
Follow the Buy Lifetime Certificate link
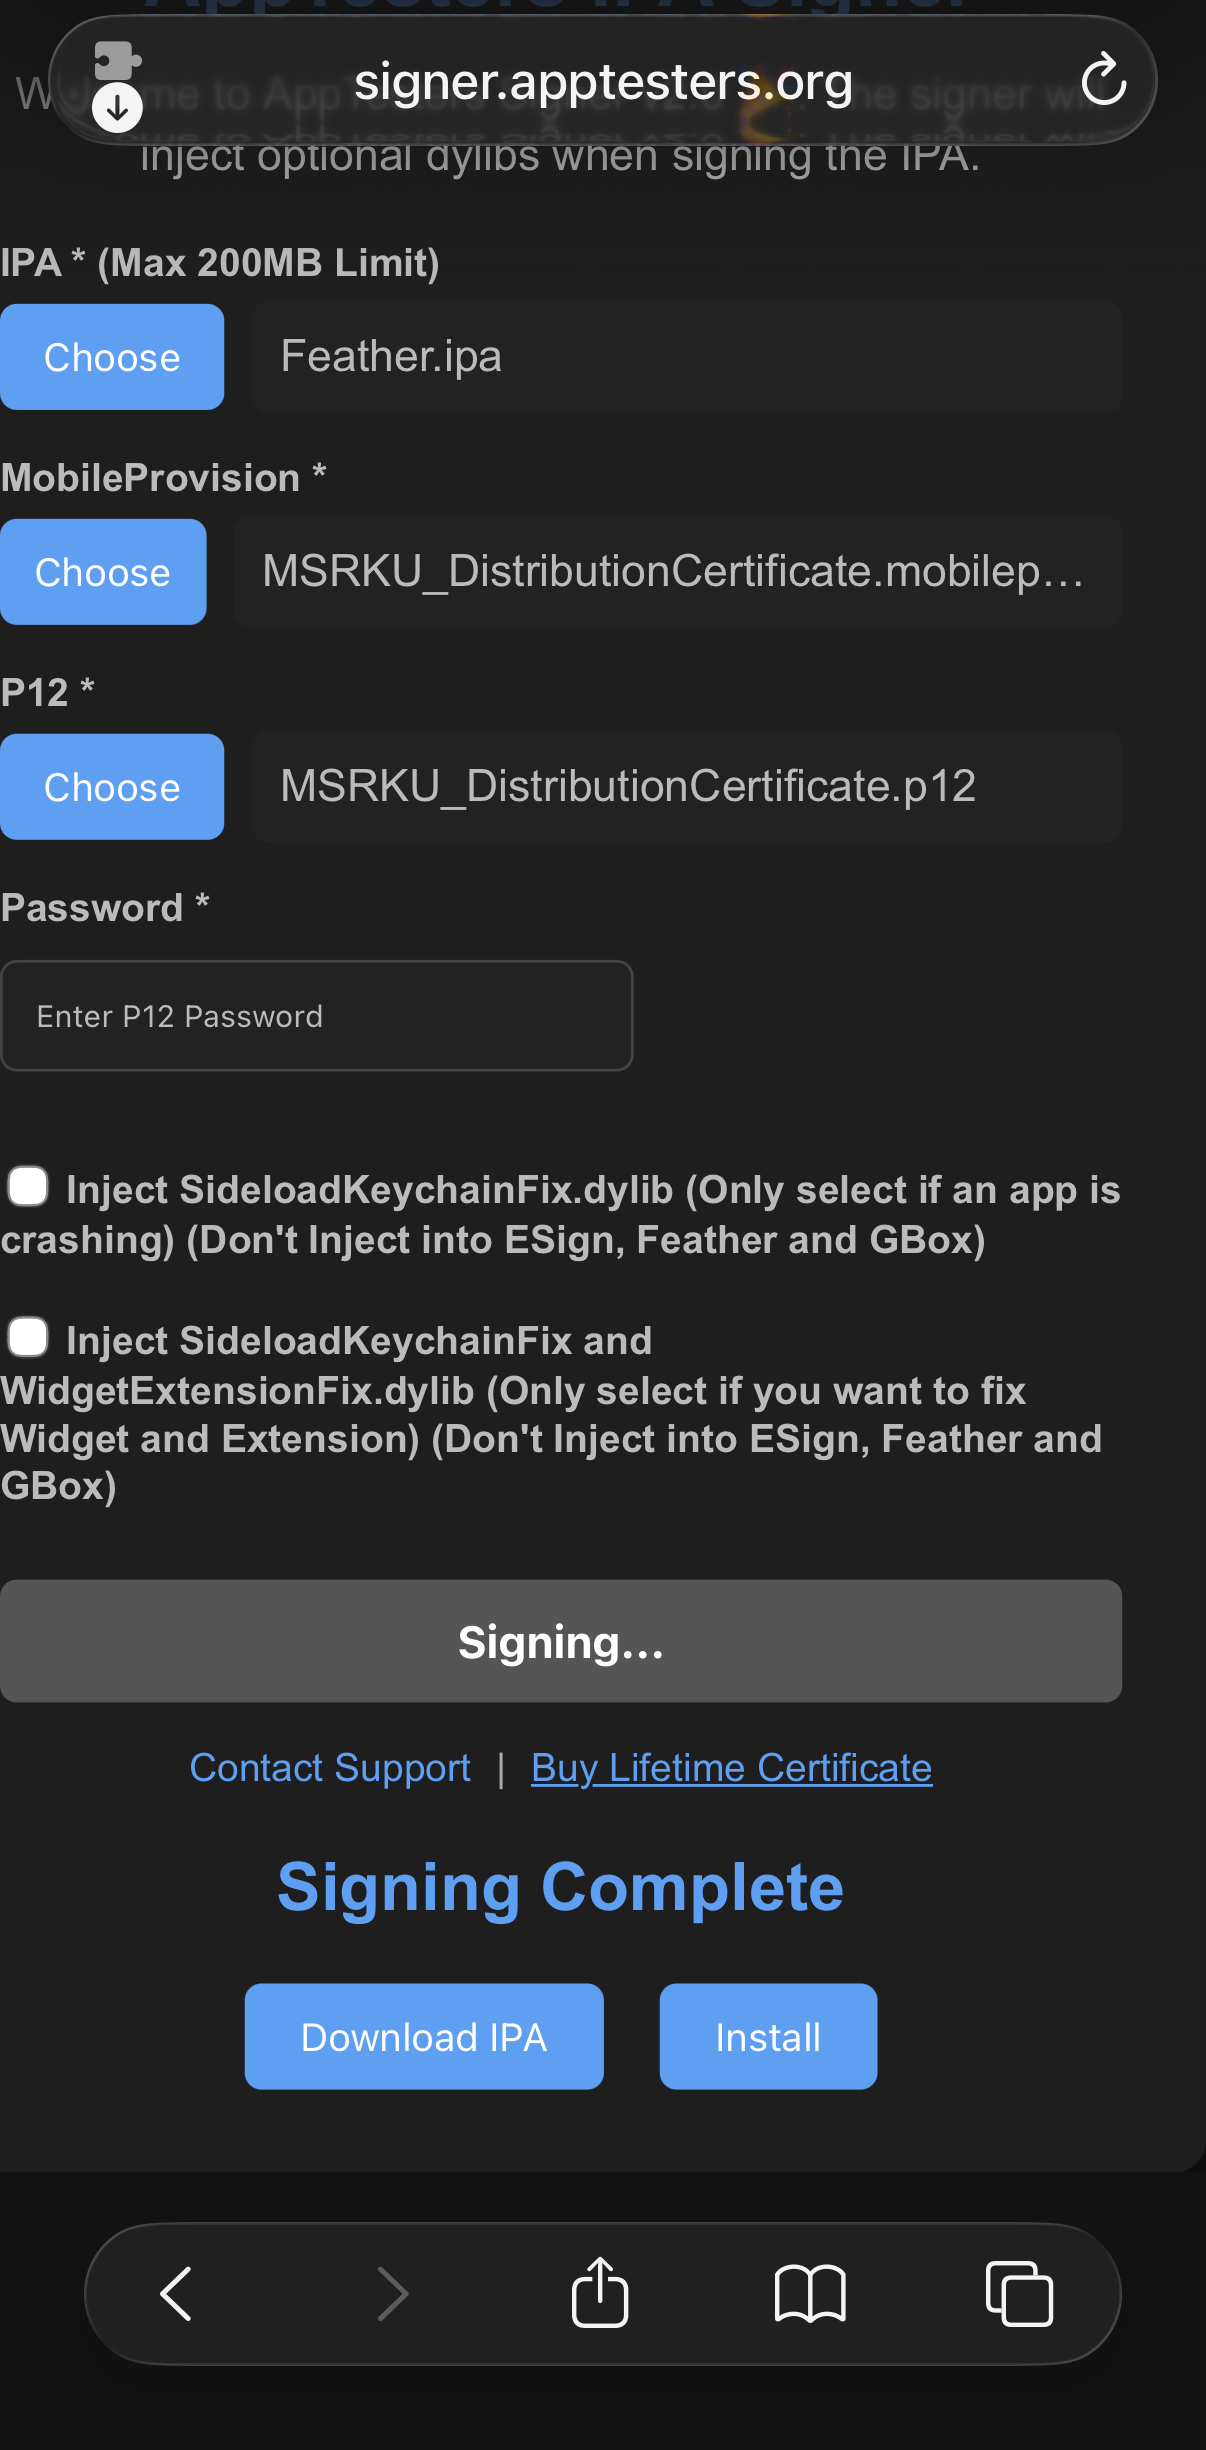coord(731,1768)
